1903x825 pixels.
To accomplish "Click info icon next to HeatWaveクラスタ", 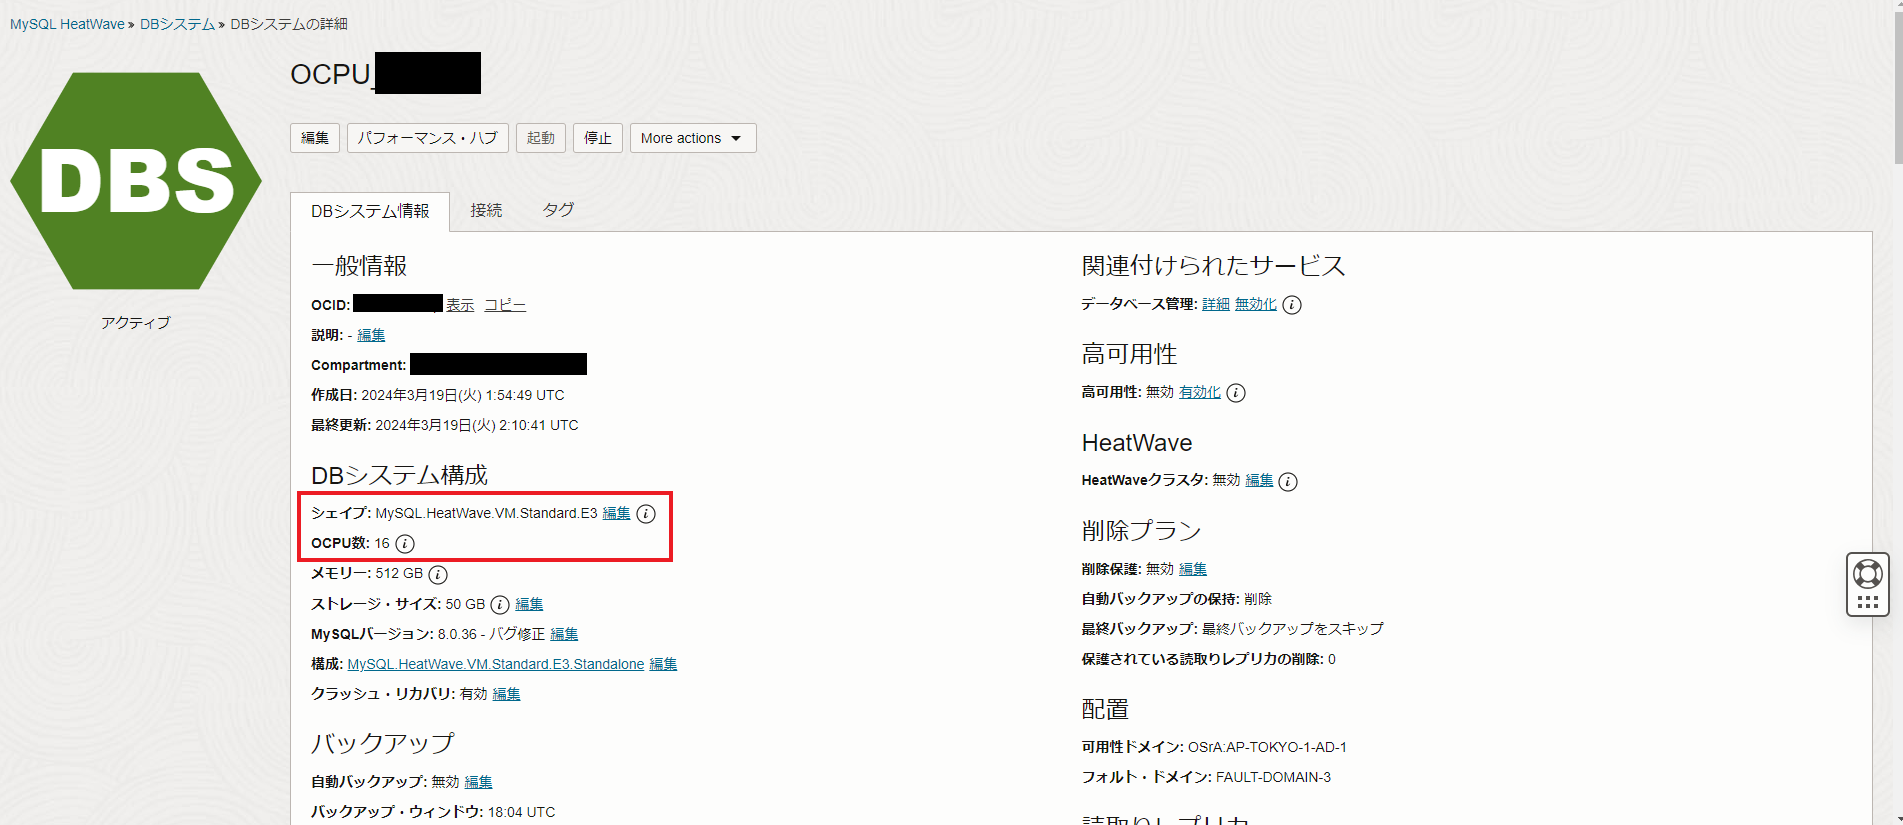I will tap(1288, 481).
